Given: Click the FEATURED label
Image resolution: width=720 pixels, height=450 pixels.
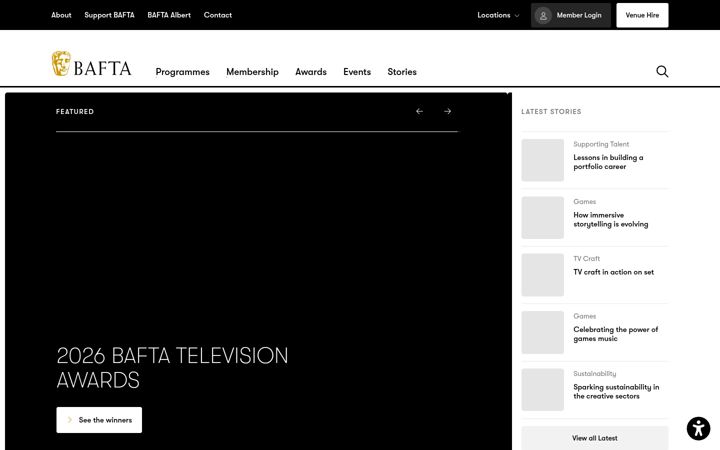Looking at the screenshot, I should [x=75, y=112].
